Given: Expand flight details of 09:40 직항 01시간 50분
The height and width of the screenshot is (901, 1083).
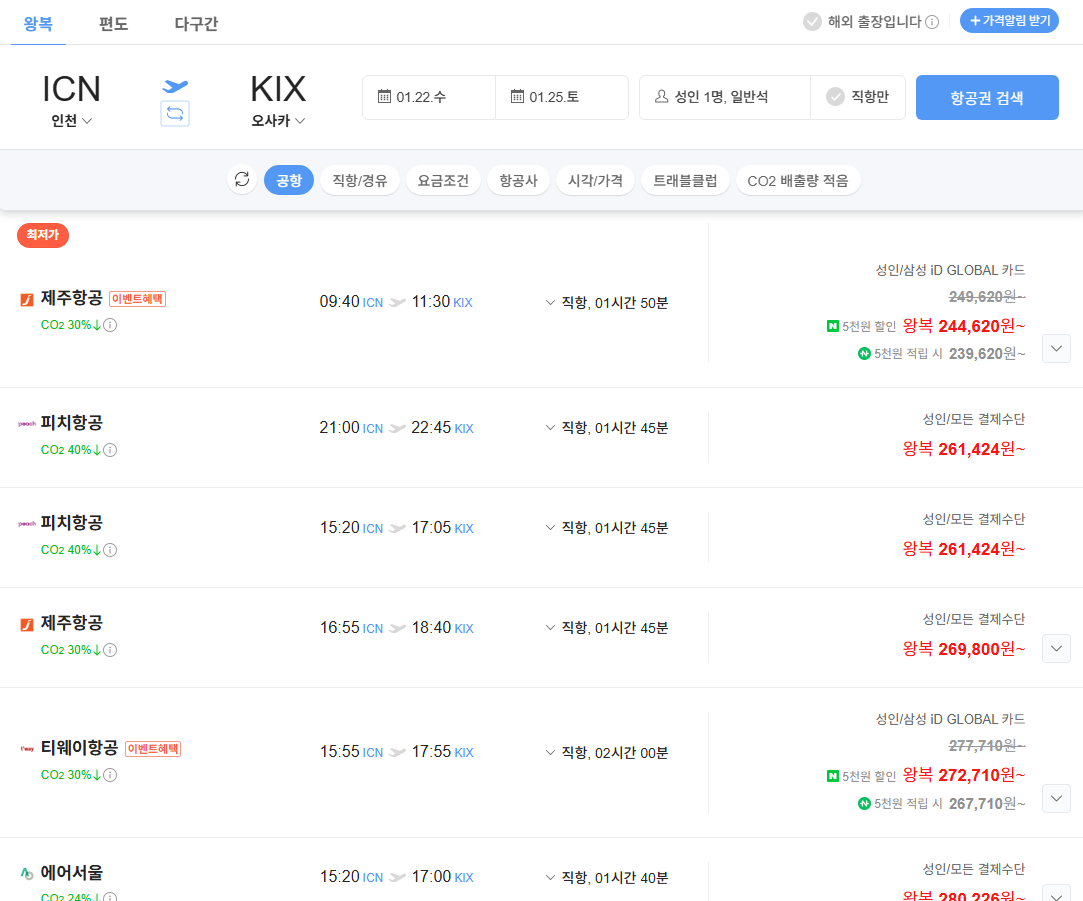Looking at the screenshot, I should [x=550, y=303].
